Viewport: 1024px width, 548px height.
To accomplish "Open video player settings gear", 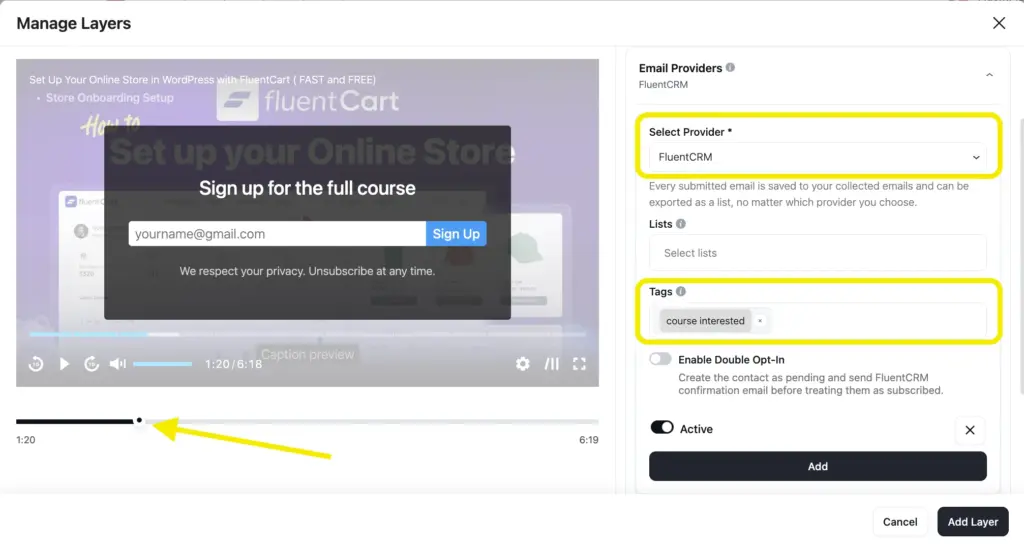I will point(522,364).
